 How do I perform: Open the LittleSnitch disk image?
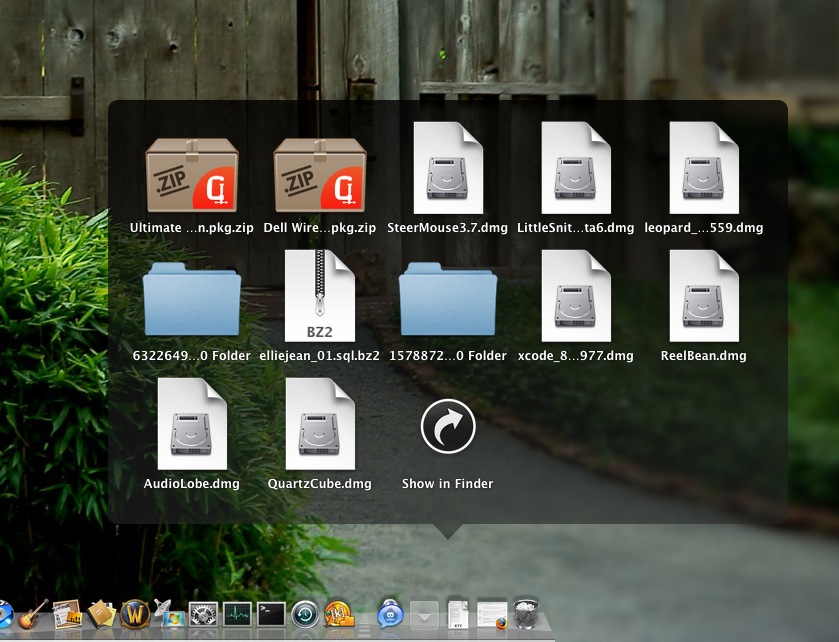tap(576, 167)
